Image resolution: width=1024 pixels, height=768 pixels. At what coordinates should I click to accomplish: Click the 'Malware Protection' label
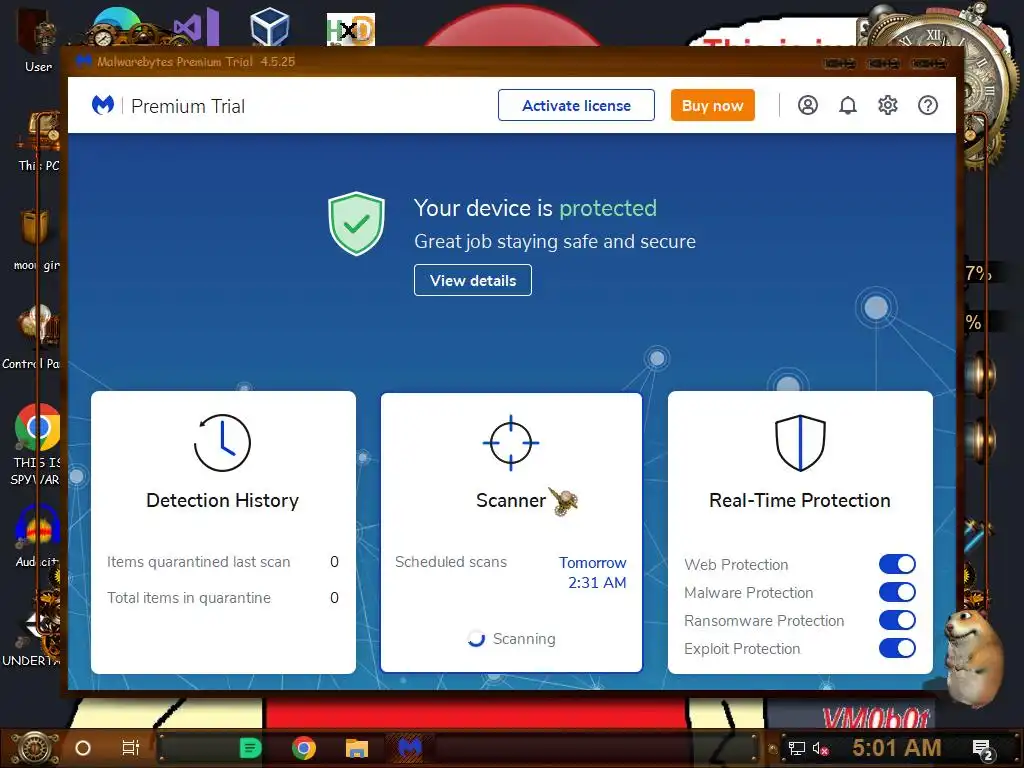(x=748, y=592)
